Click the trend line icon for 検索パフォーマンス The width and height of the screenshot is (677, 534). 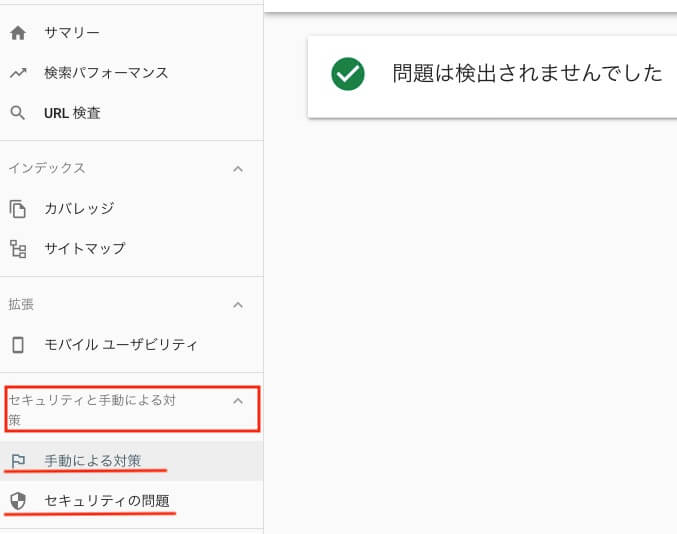pyautogui.click(x=18, y=73)
